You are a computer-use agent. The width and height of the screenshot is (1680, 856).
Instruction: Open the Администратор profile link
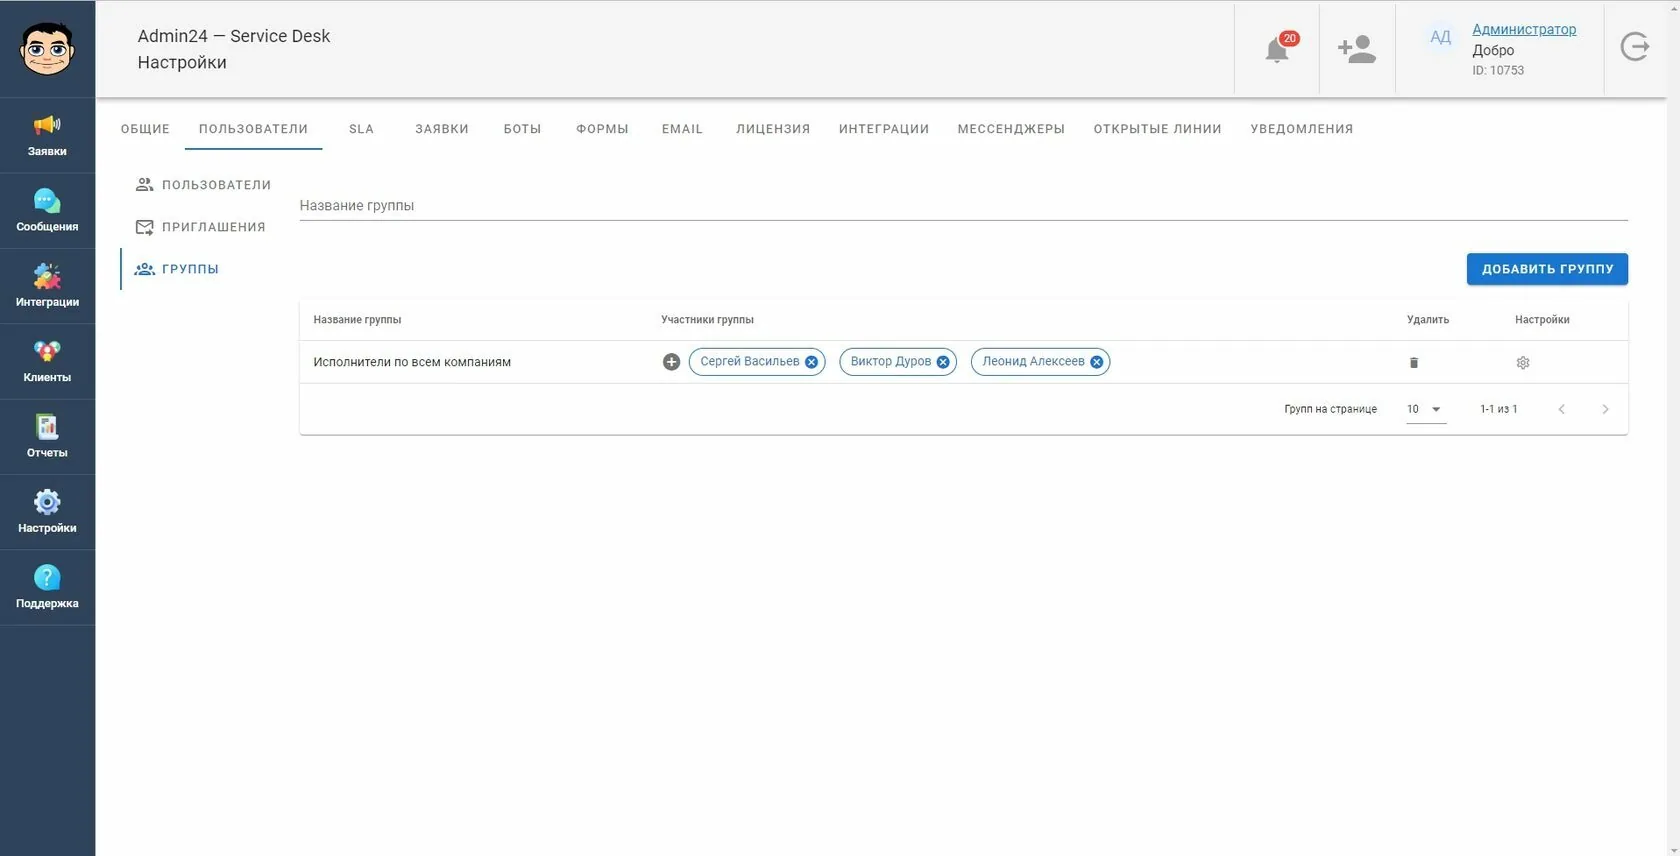coord(1524,29)
